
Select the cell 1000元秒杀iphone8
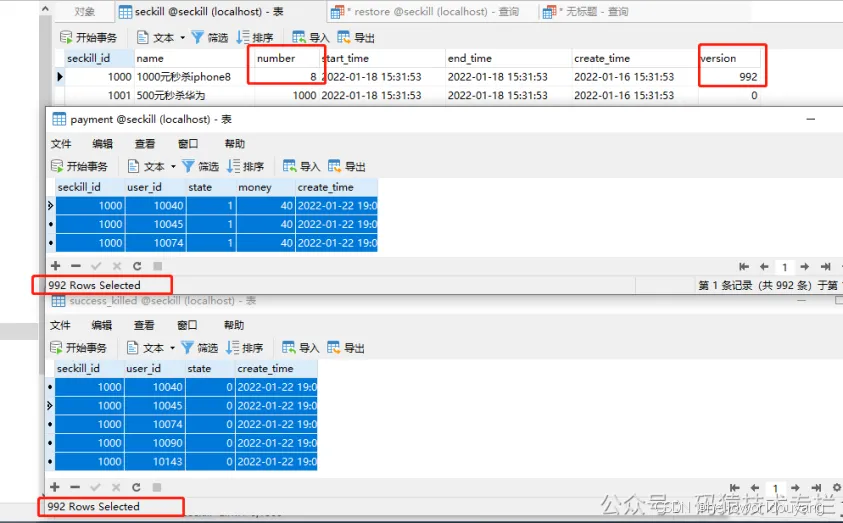point(194,77)
